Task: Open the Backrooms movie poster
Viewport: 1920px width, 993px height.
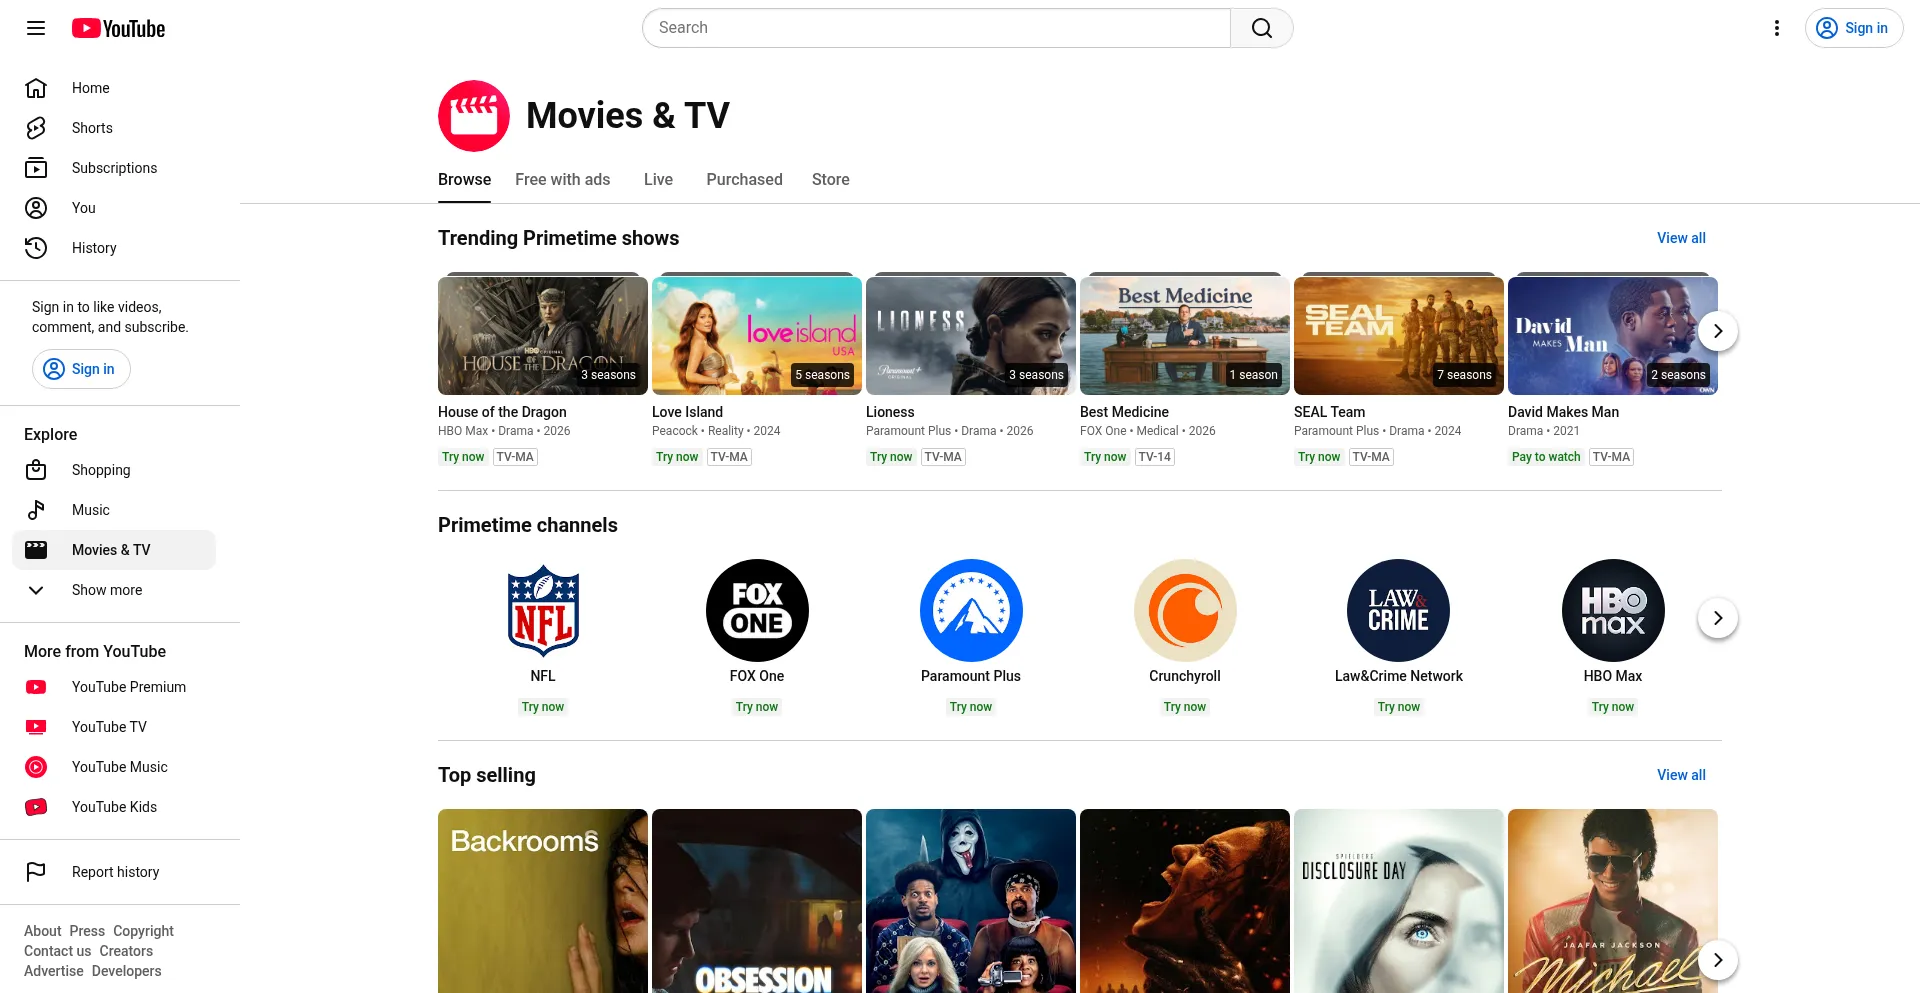Action: point(543,901)
